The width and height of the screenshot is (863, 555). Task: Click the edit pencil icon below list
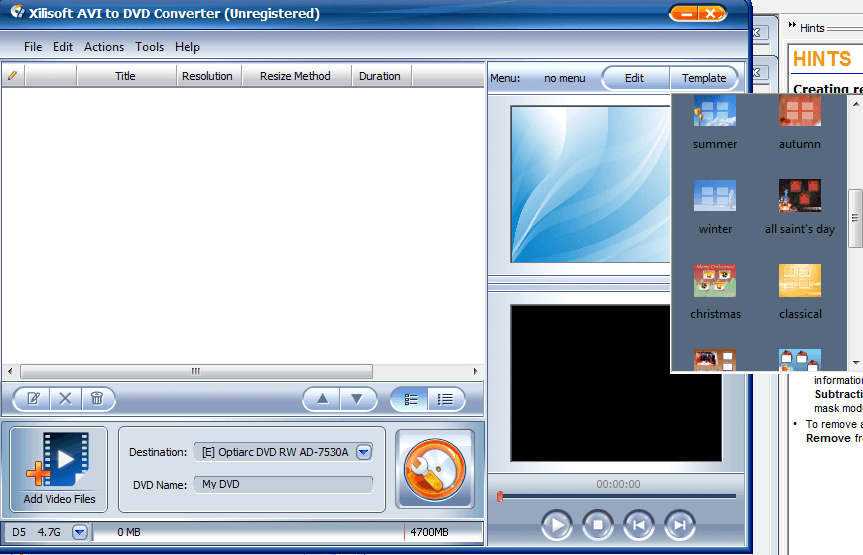tap(33, 399)
